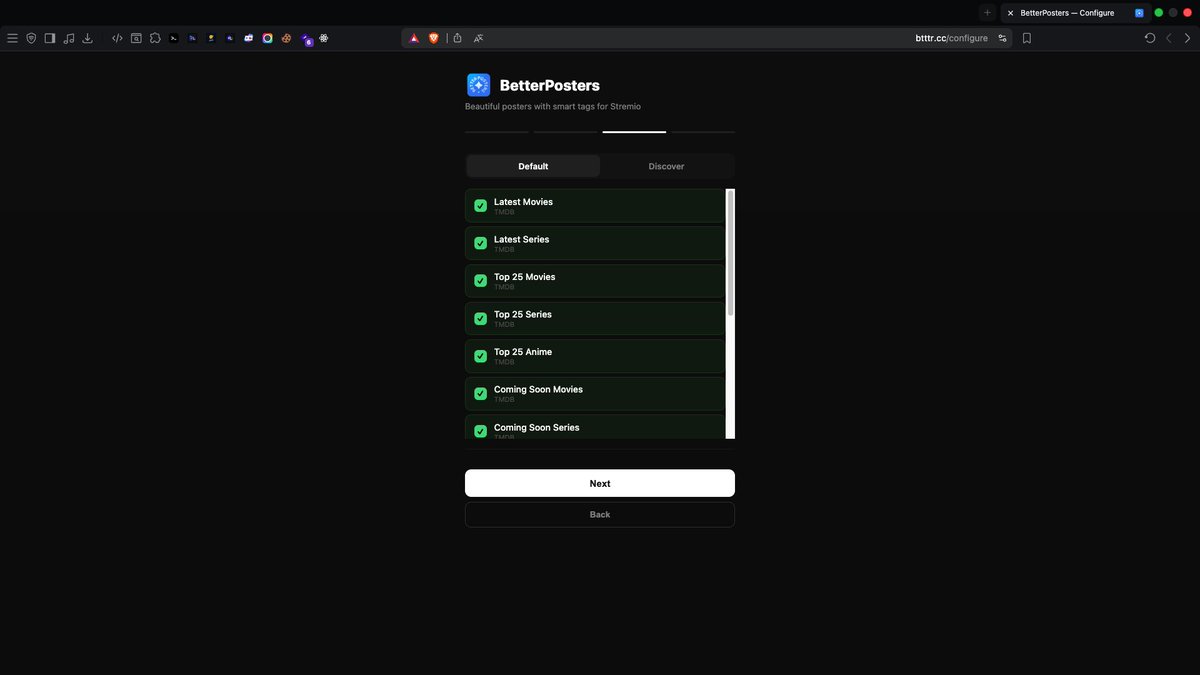Switch to the Default tab

pos(533,166)
